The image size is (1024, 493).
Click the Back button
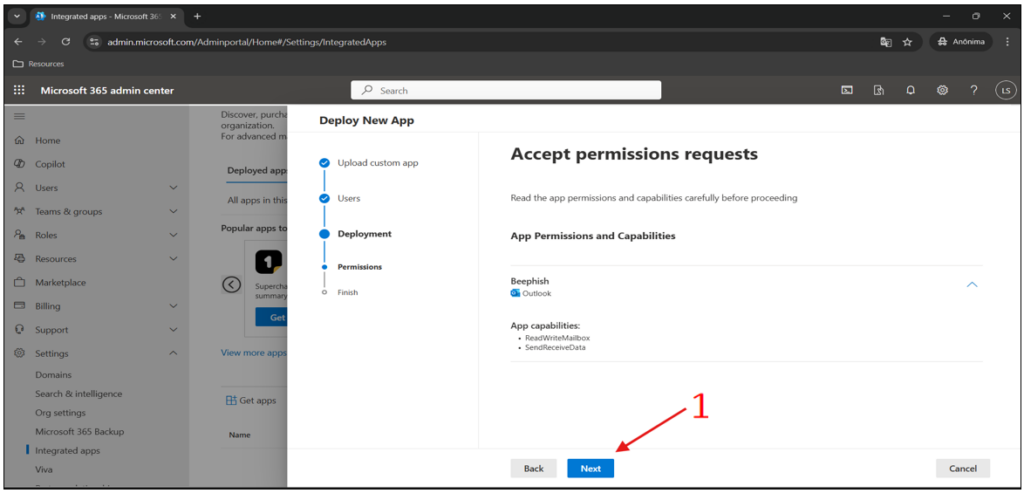(534, 468)
